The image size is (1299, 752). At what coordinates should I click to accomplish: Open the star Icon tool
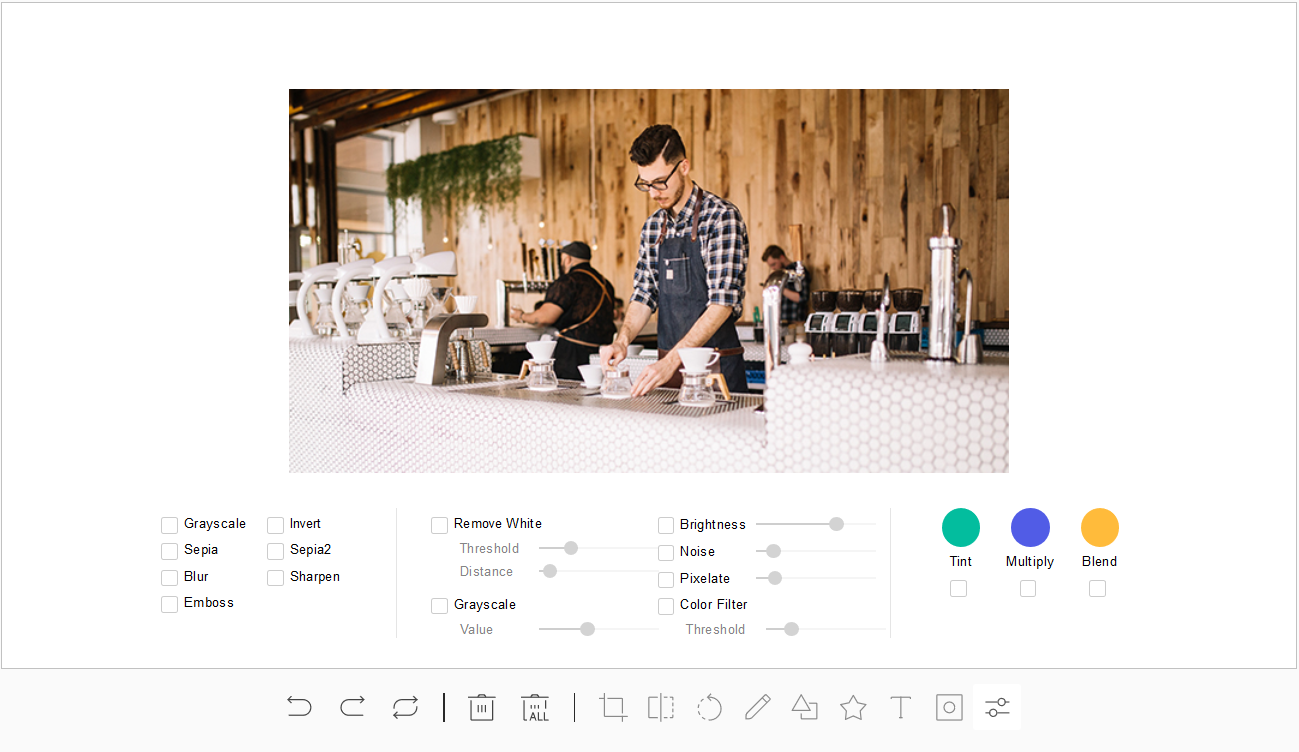853,708
